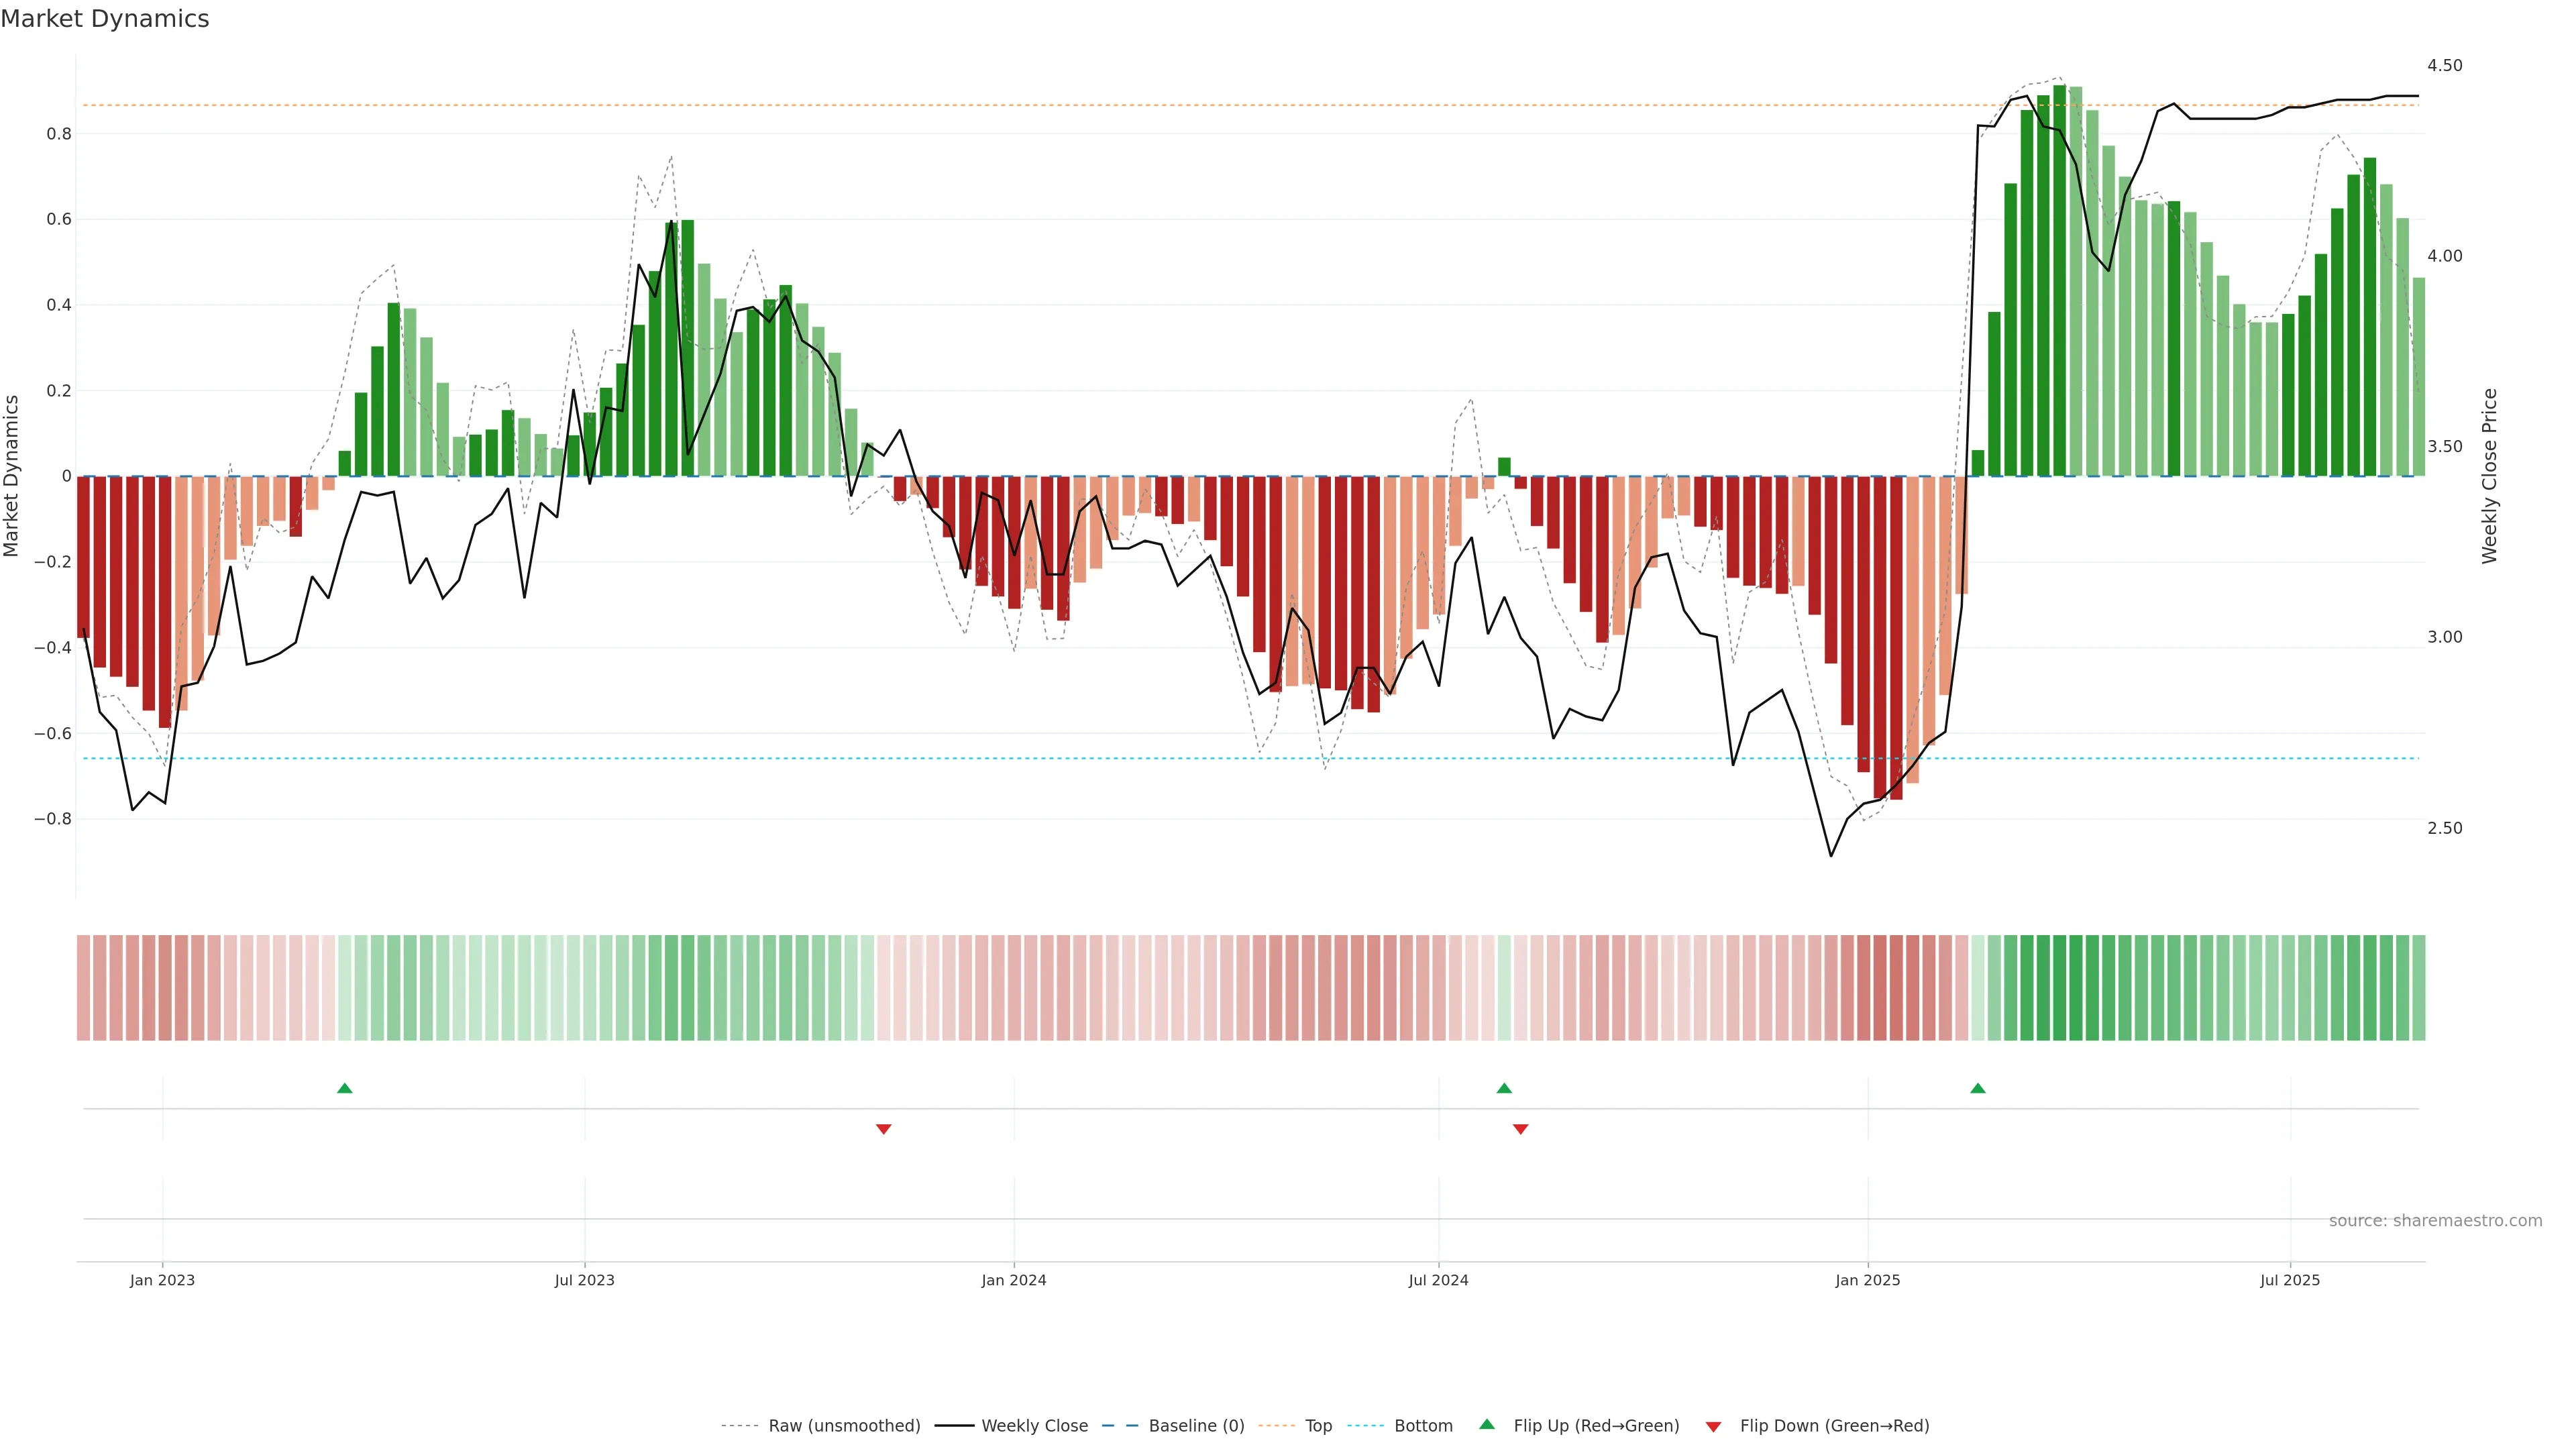Click the Weekly Close legend label

[1034, 1426]
